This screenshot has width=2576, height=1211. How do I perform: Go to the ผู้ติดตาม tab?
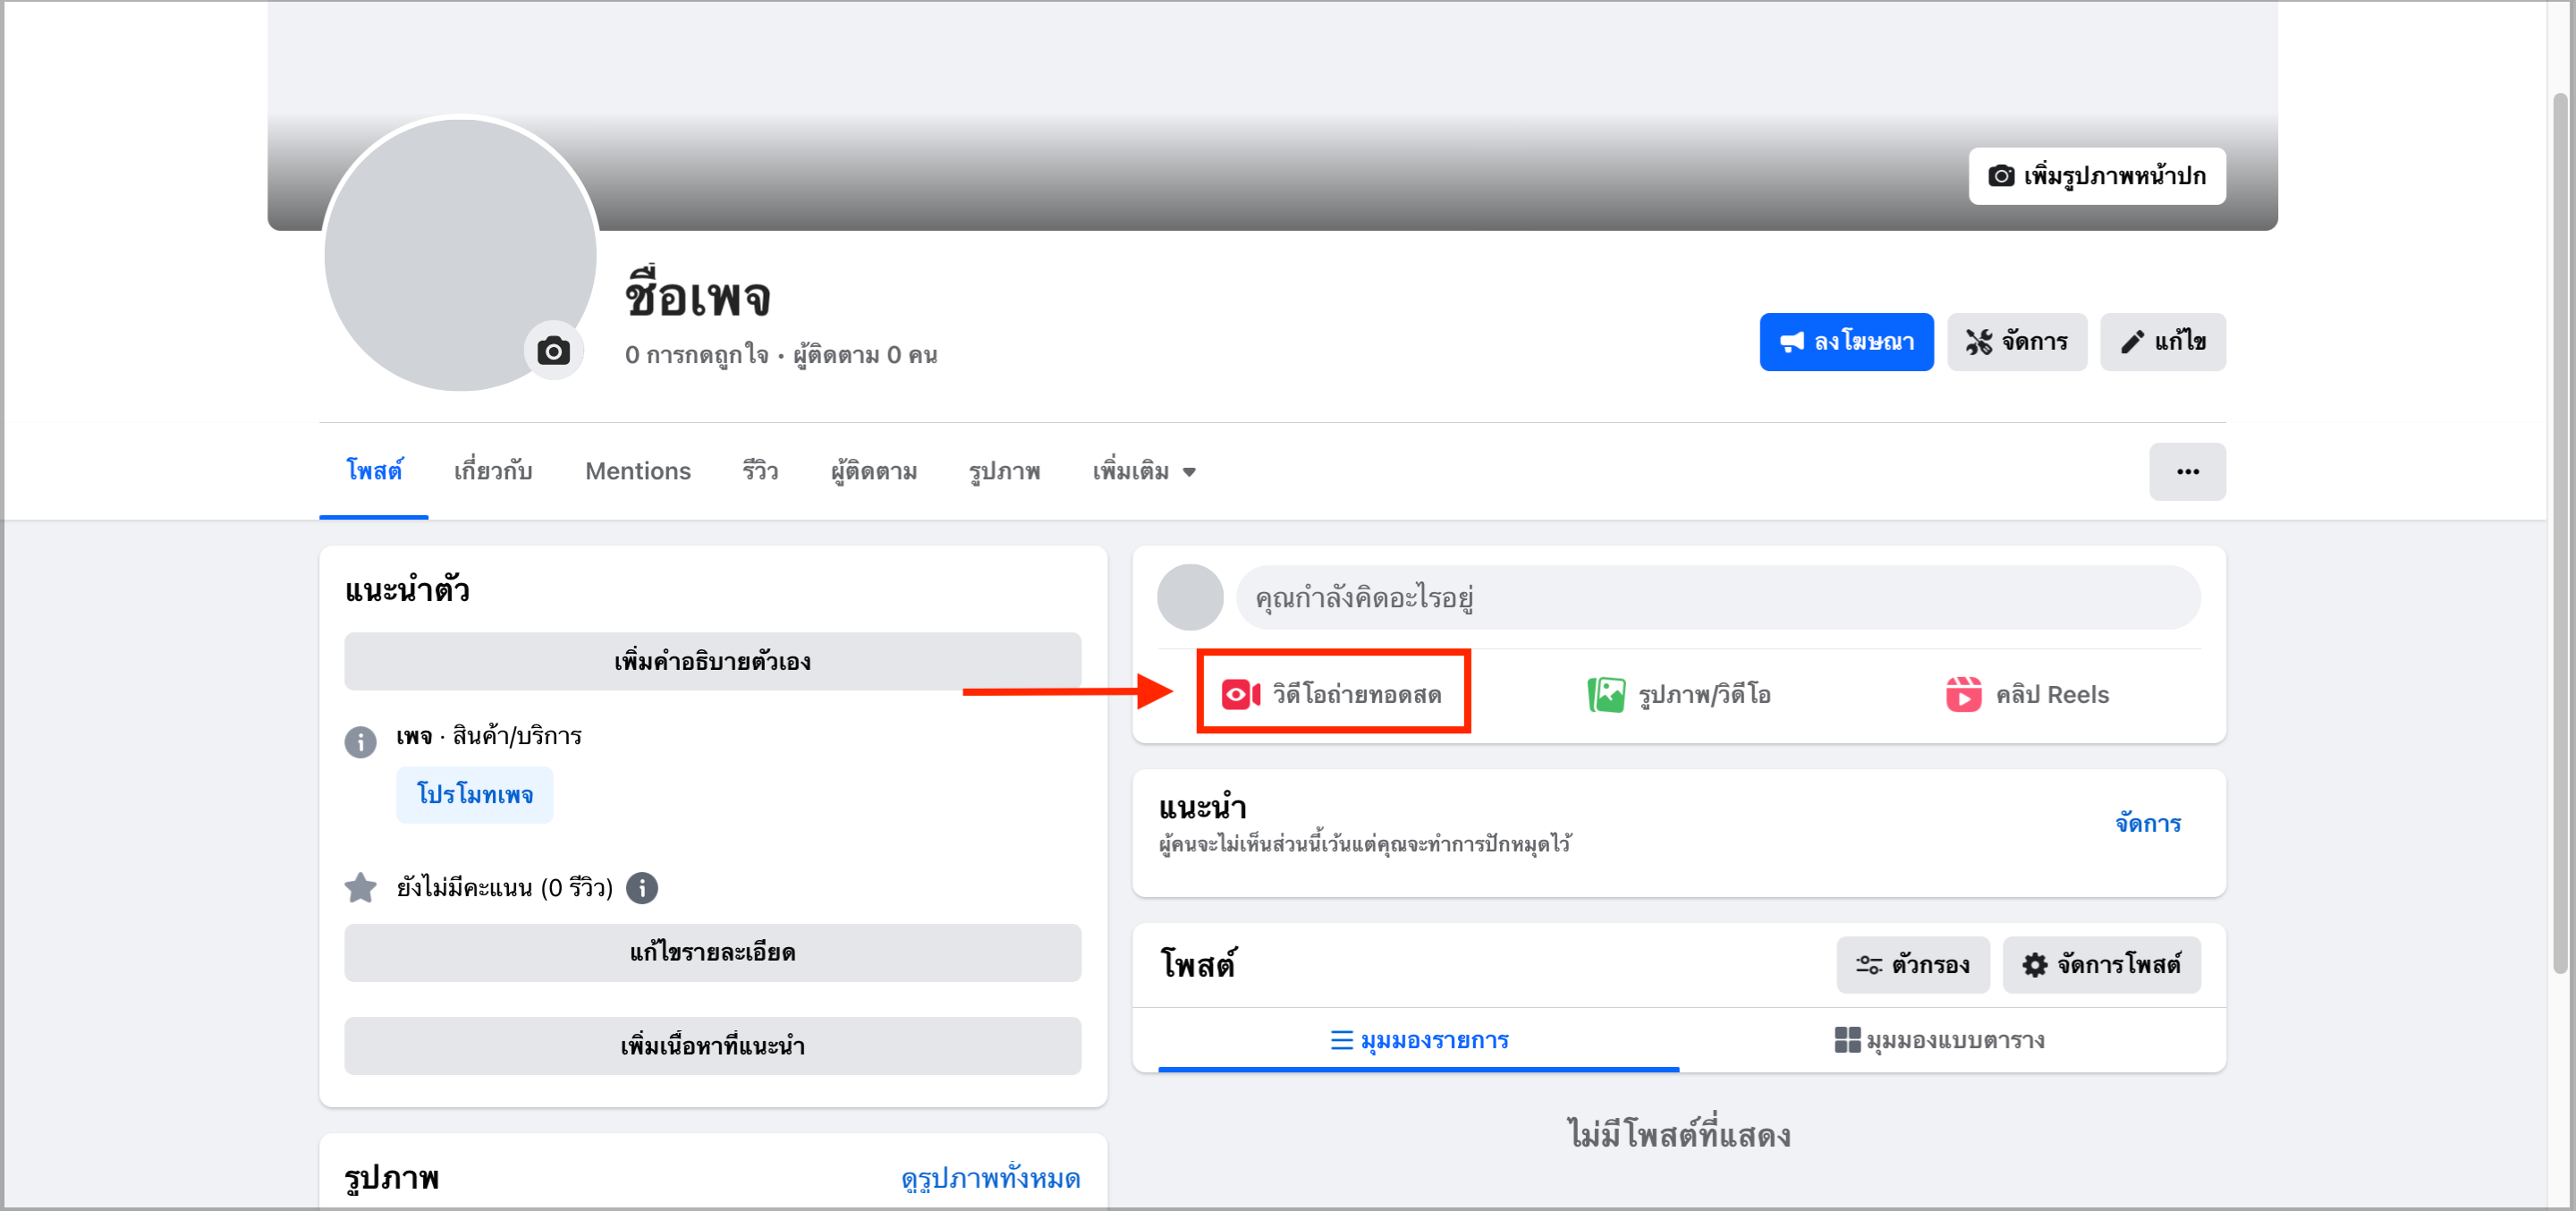coord(874,471)
